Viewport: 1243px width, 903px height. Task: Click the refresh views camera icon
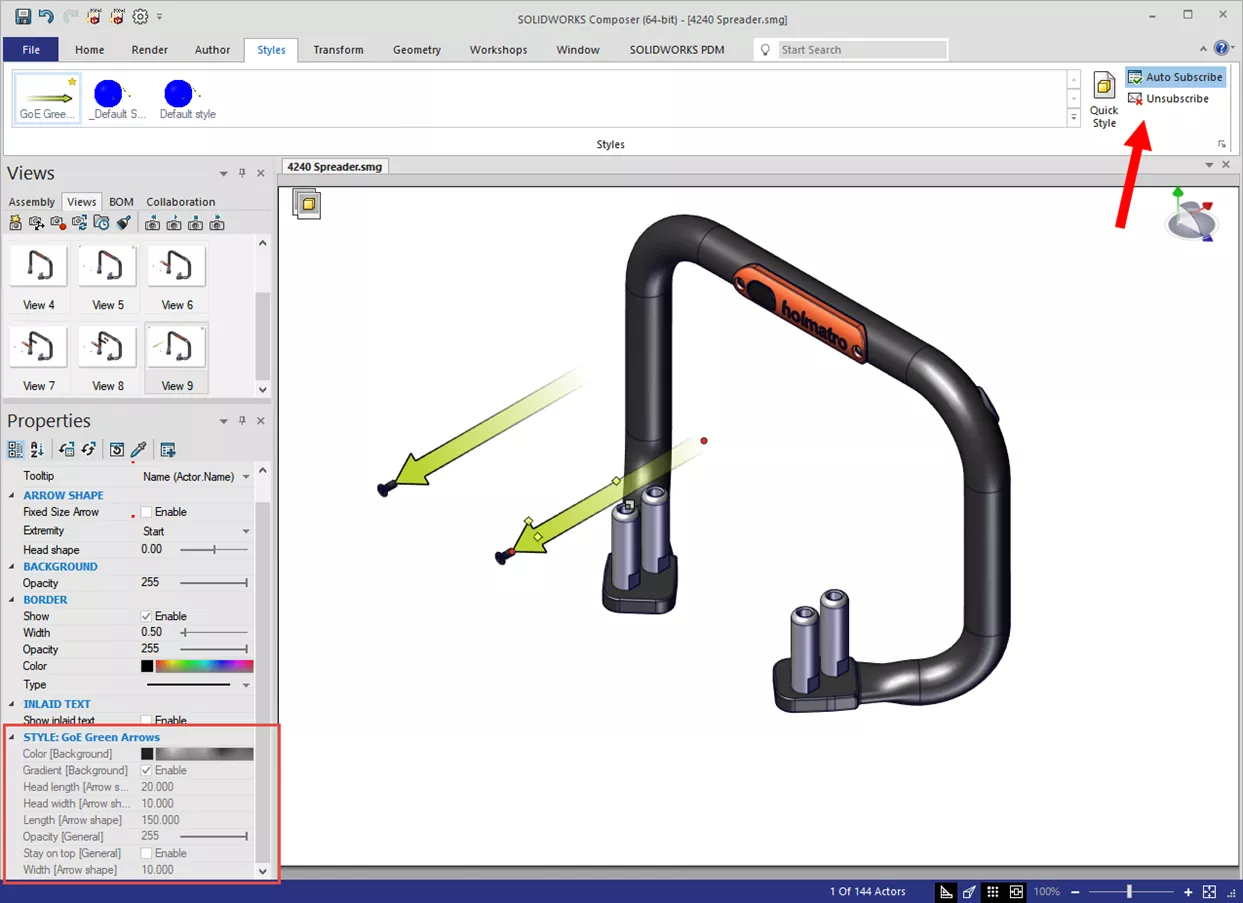[80, 223]
